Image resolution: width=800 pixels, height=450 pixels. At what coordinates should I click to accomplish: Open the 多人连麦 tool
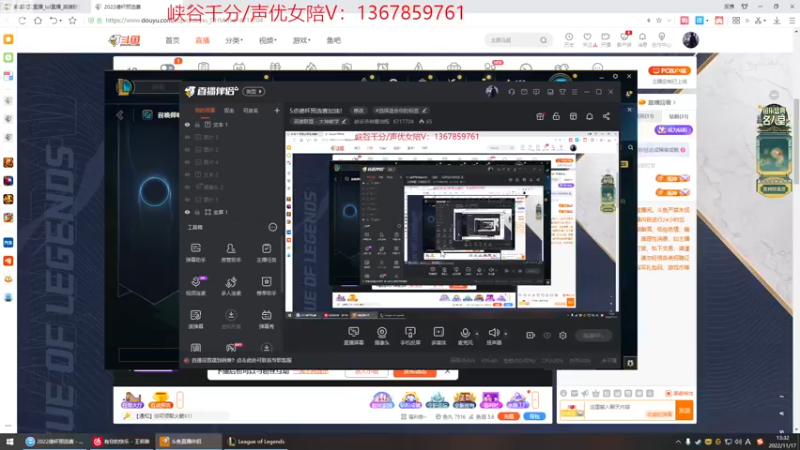[231, 286]
